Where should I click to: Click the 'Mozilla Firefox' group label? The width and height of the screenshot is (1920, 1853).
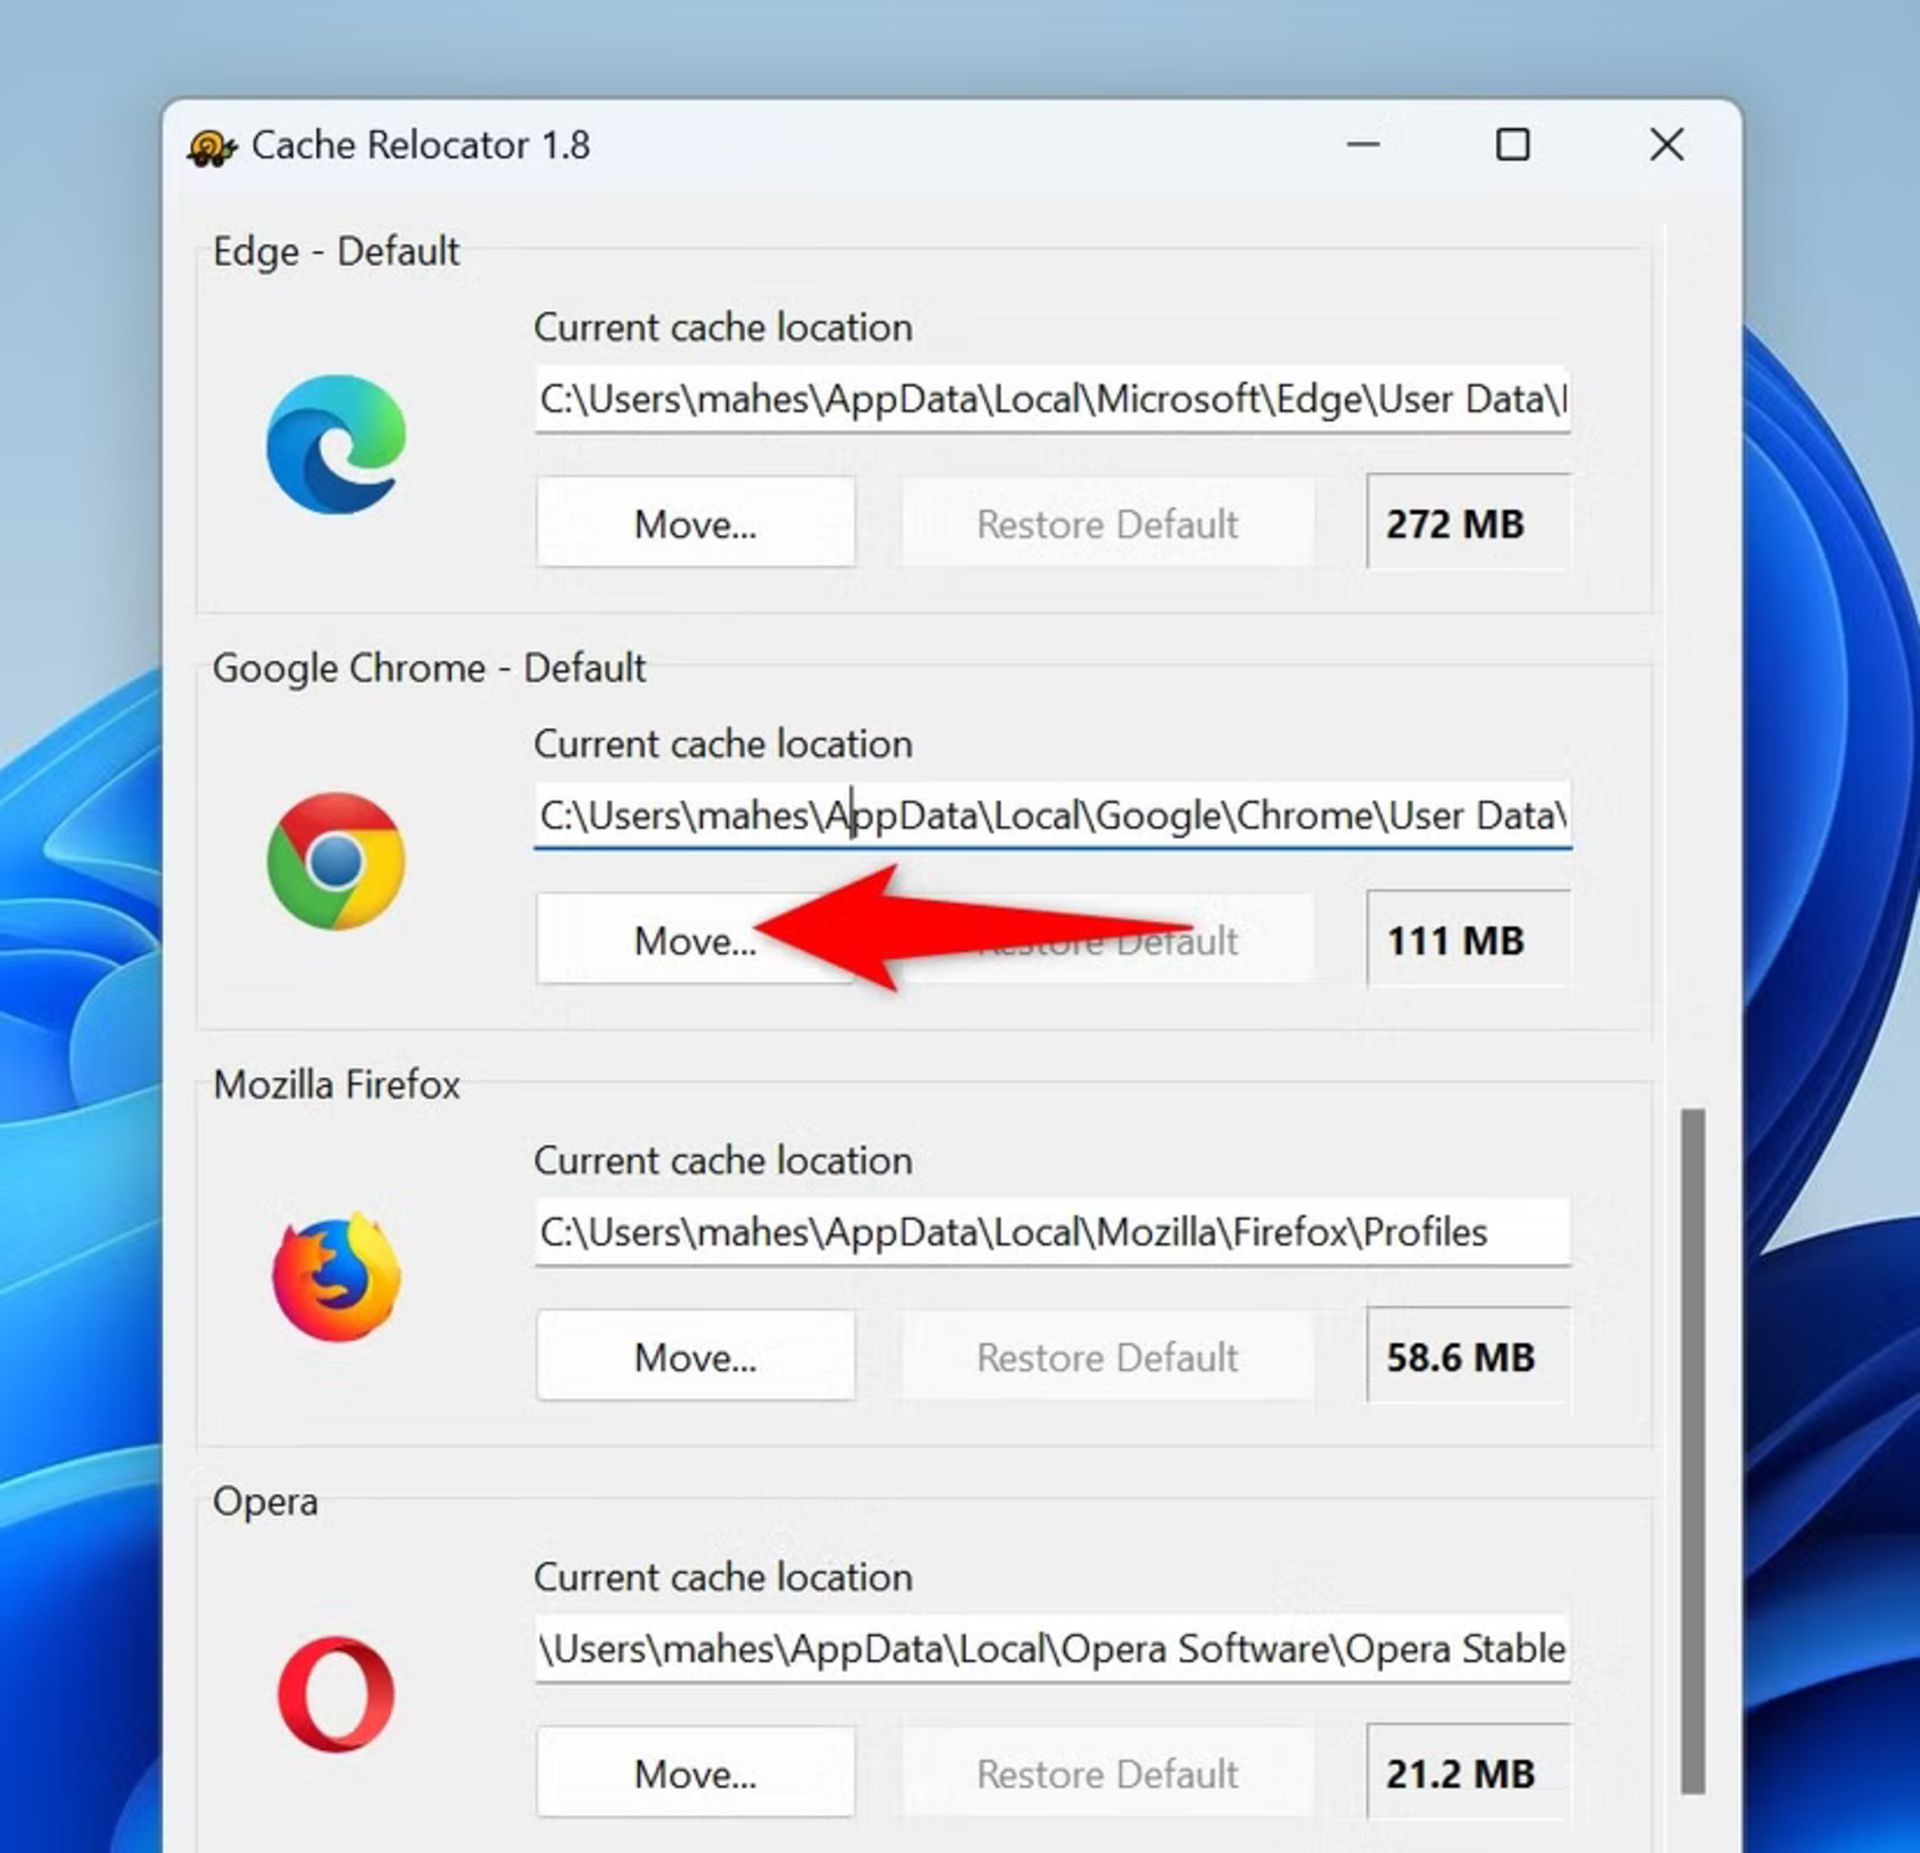pyautogui.click(x=336, y=1084)
